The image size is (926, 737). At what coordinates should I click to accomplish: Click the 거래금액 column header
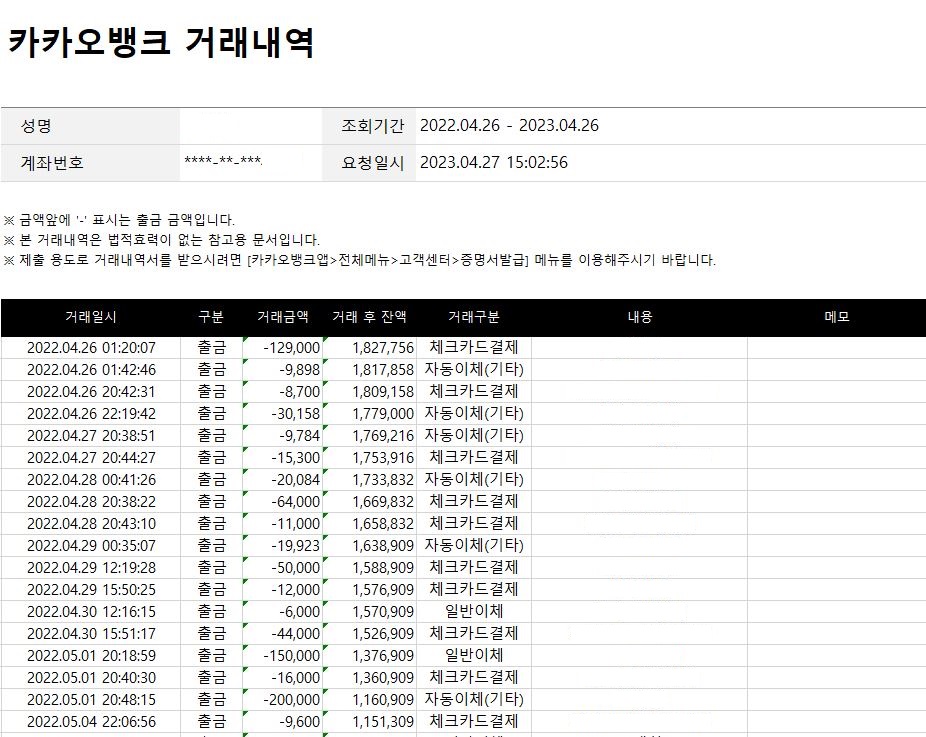coord(282,317)
